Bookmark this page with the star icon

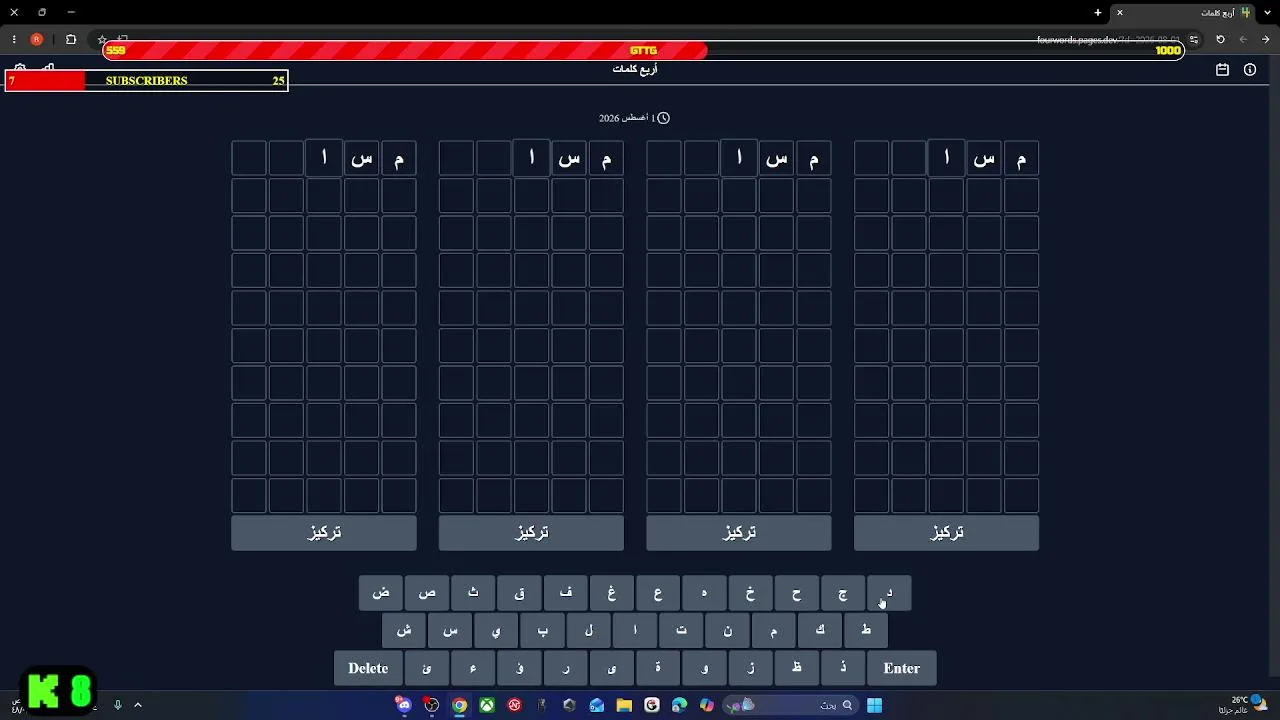(102, 39)
